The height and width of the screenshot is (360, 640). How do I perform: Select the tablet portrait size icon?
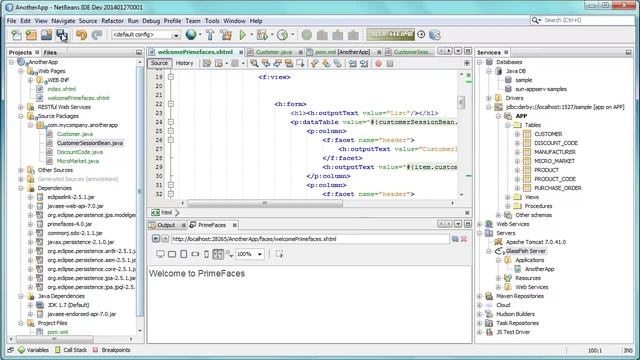point(184,254)
